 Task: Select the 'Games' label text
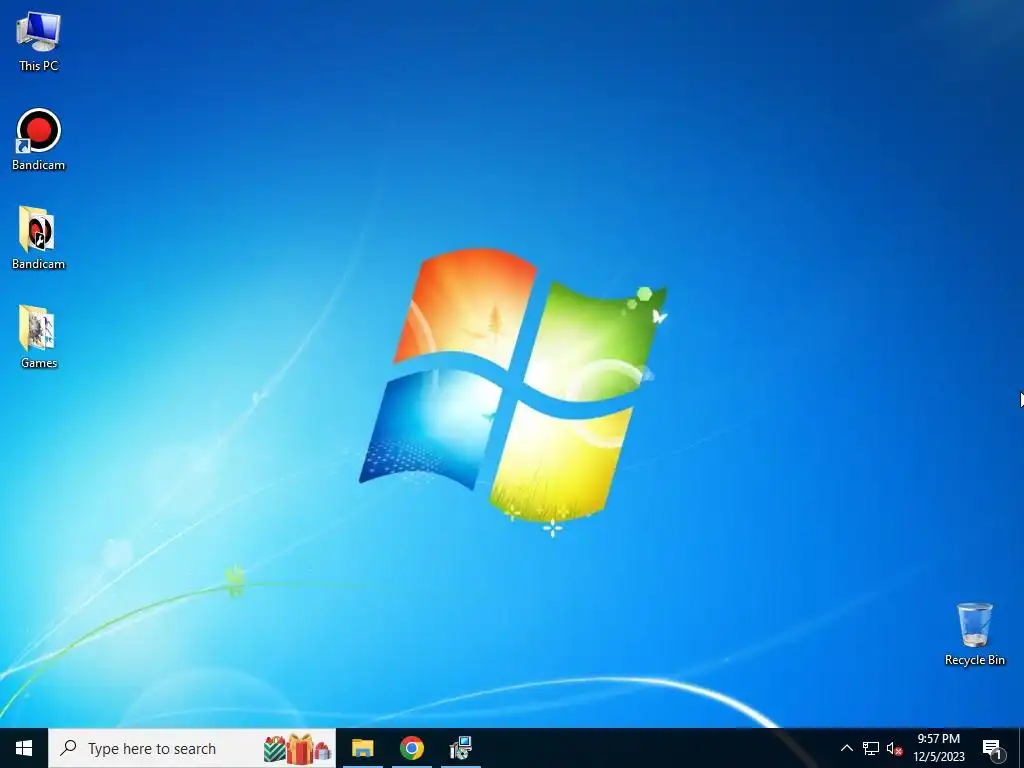coord(39,363)
